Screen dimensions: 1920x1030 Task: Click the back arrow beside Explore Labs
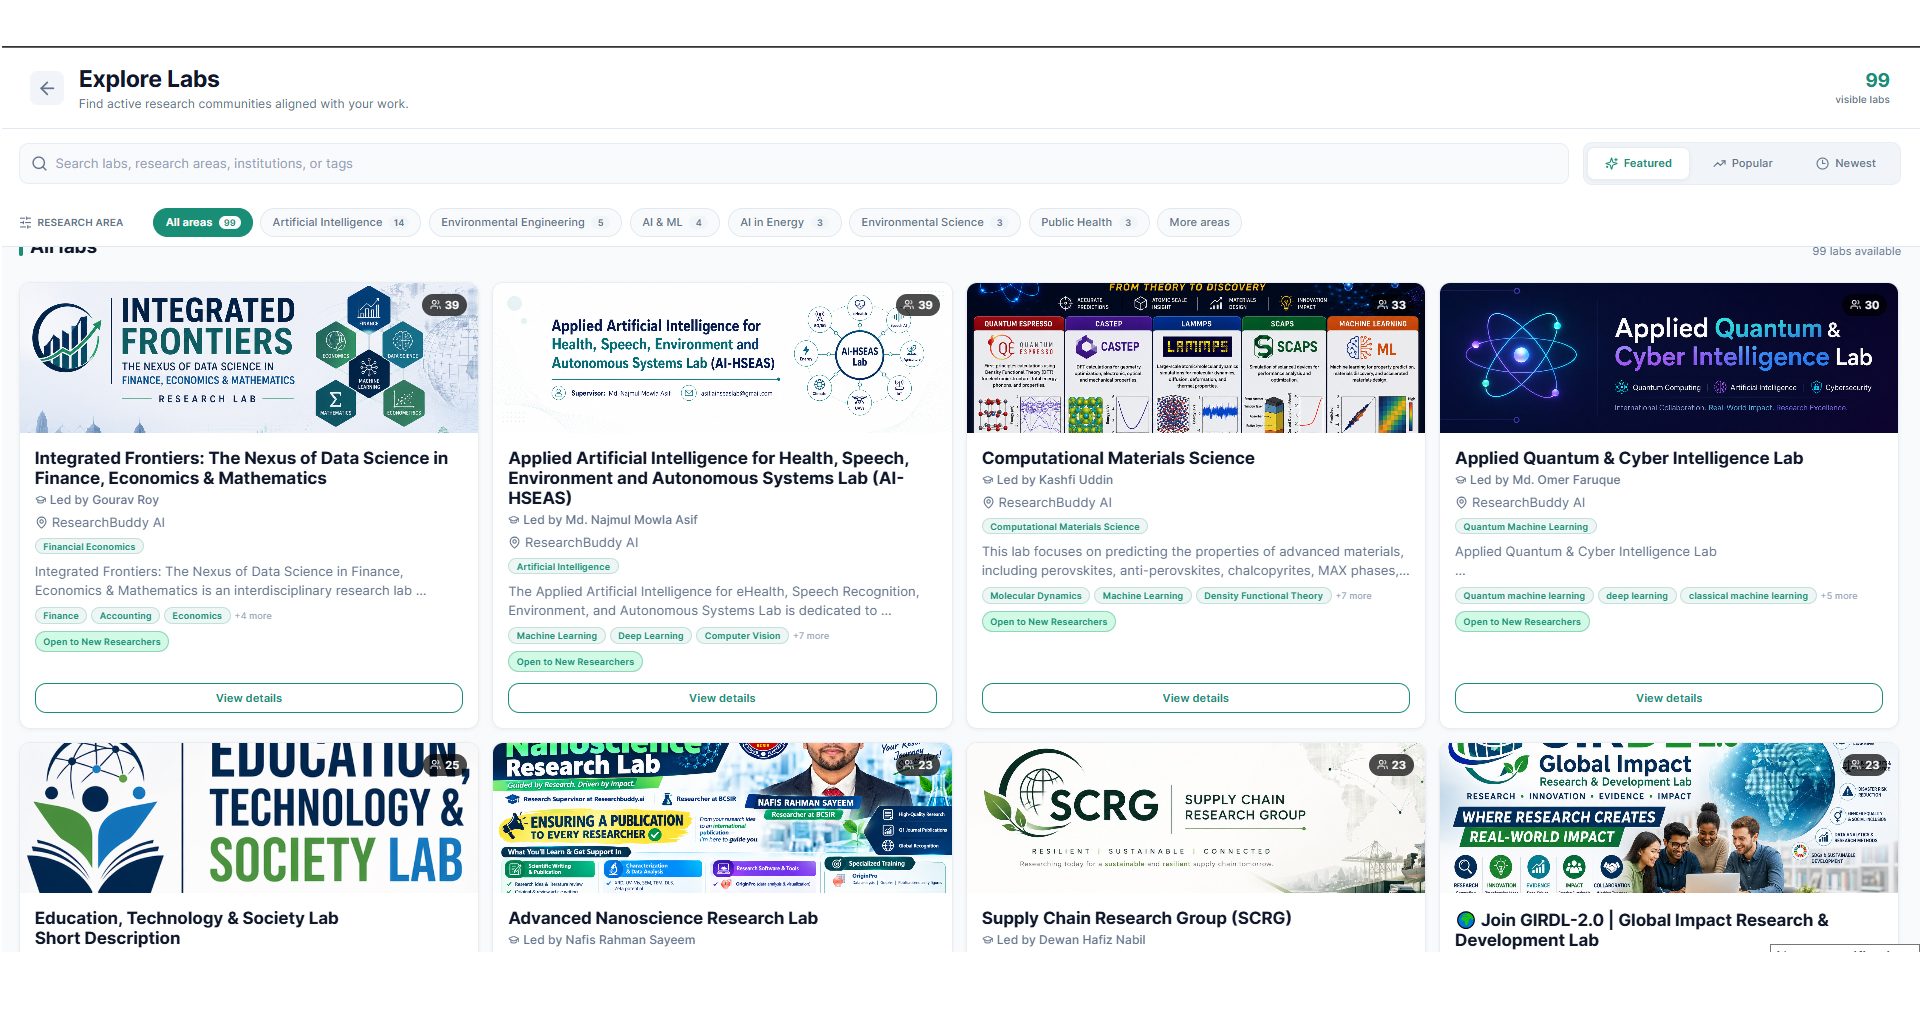point(47,89)
